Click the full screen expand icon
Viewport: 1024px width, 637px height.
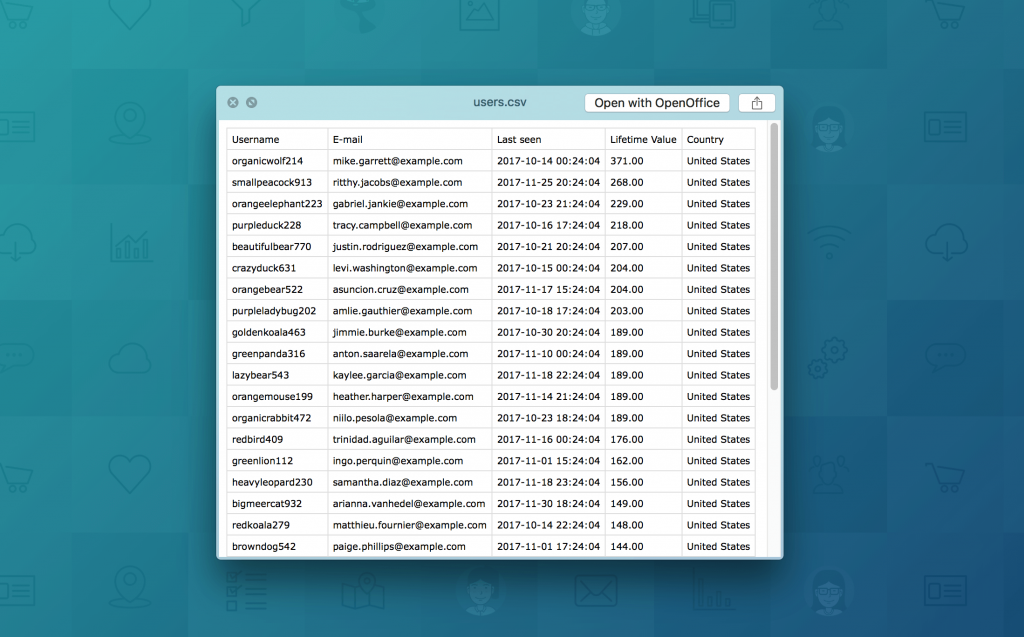tap(252, 102)
